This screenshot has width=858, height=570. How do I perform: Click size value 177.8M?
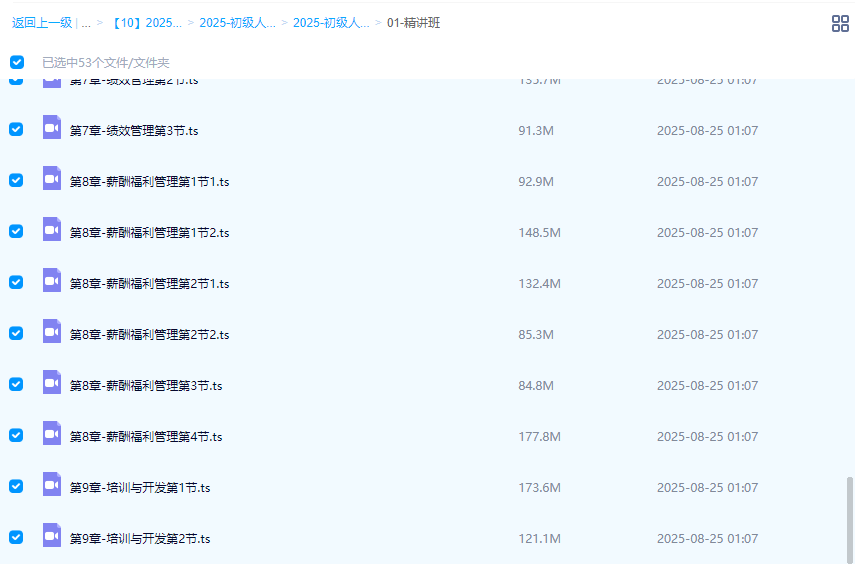click(539, 437)
